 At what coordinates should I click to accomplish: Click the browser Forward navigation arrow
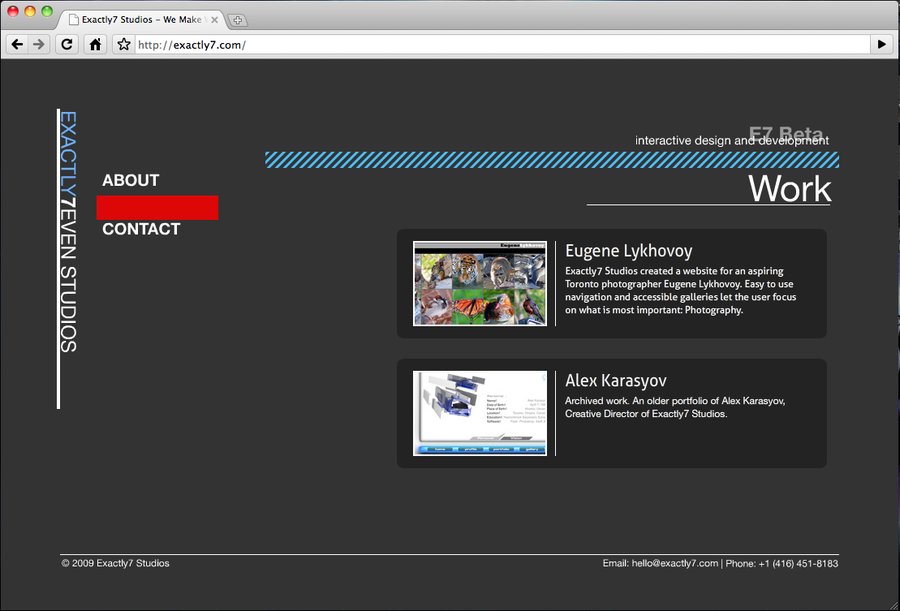38,44
